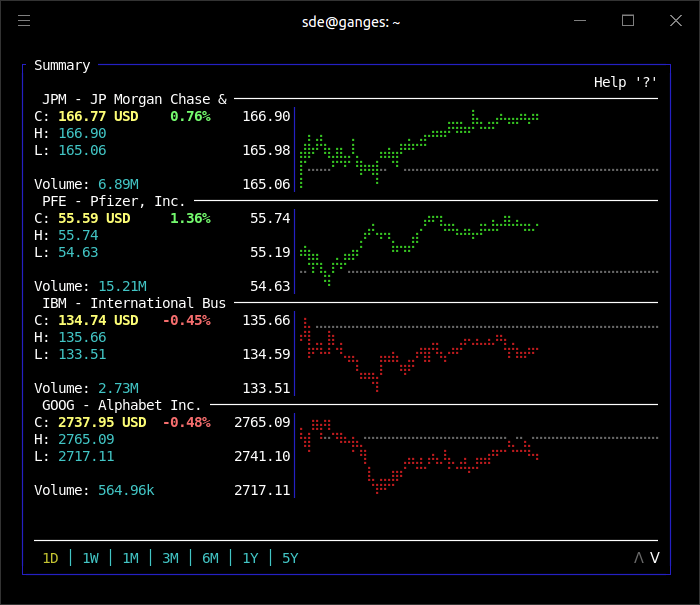700x605 pixels.
Task: Click JPM current price 166.77 USD
Action: (98, 117)
